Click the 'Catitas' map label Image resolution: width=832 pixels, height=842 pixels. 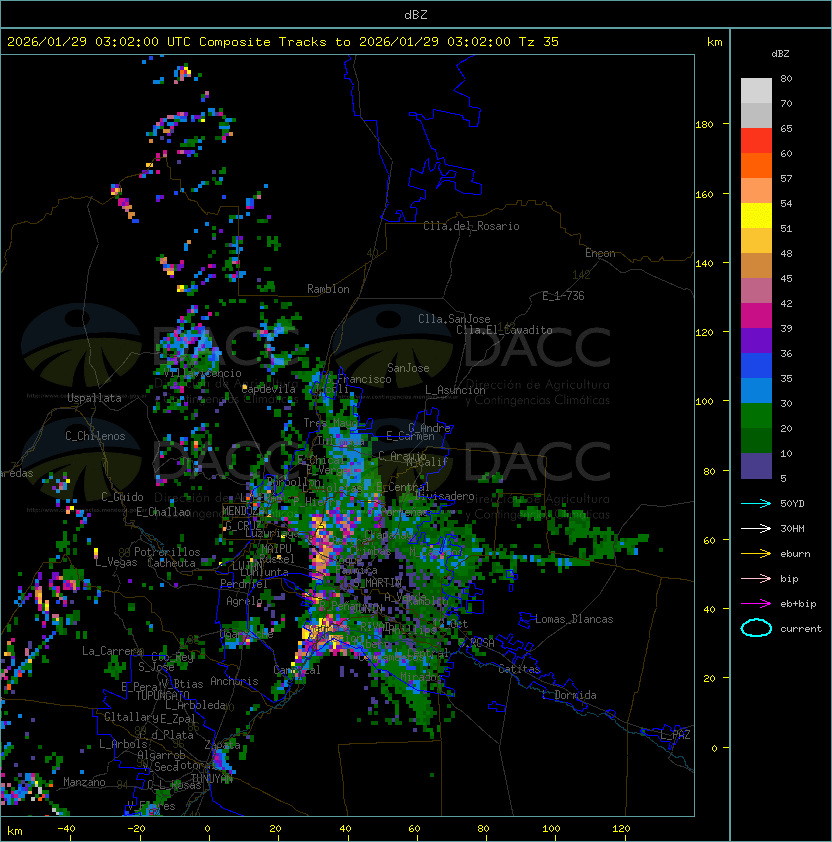click(519, 669)
